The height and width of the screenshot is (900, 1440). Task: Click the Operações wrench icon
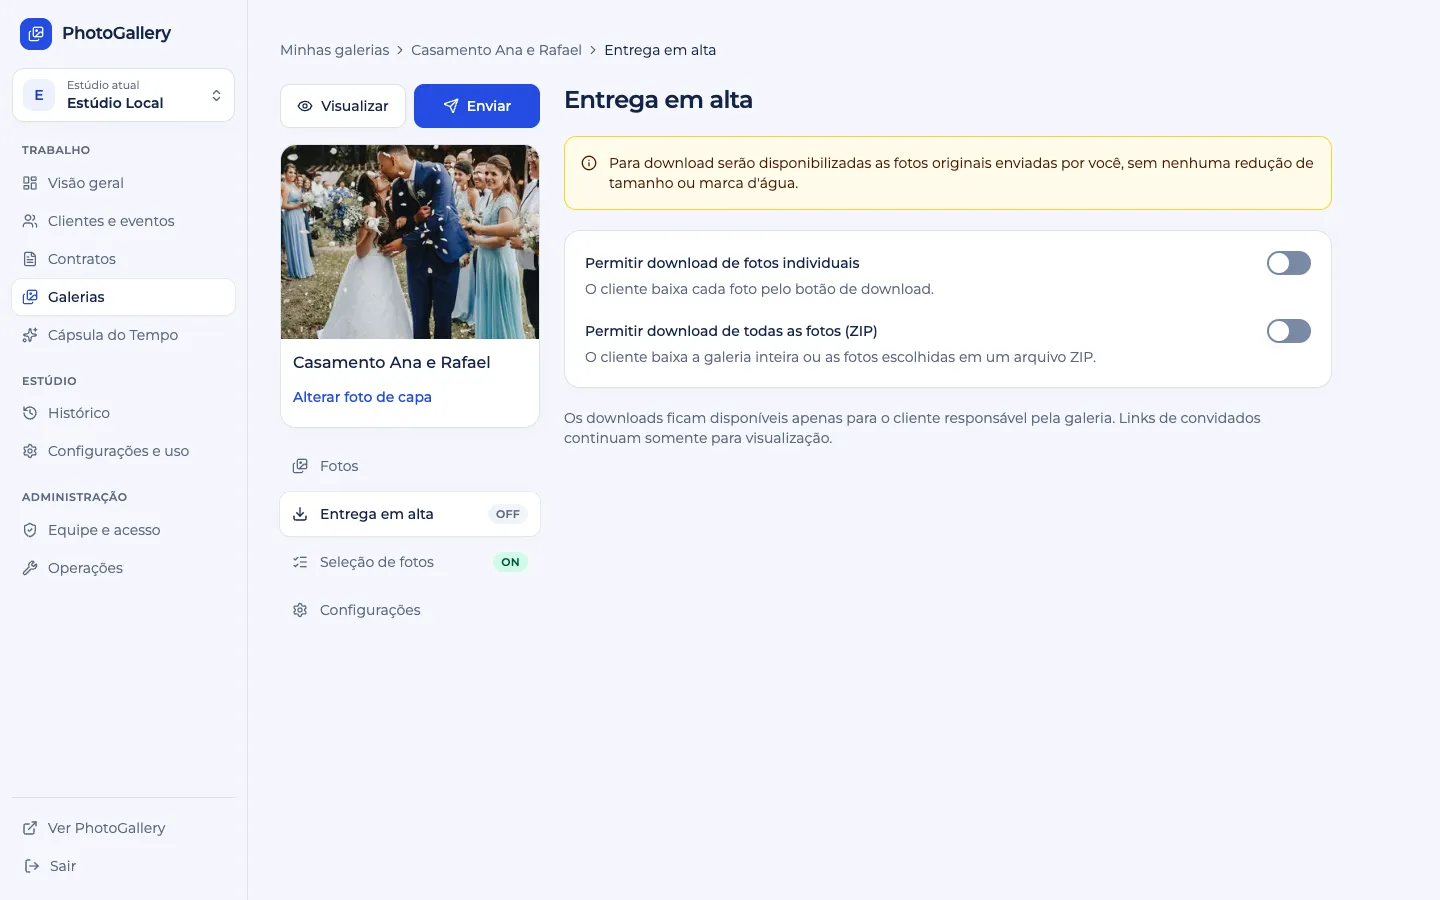click(x=30, y=568)
